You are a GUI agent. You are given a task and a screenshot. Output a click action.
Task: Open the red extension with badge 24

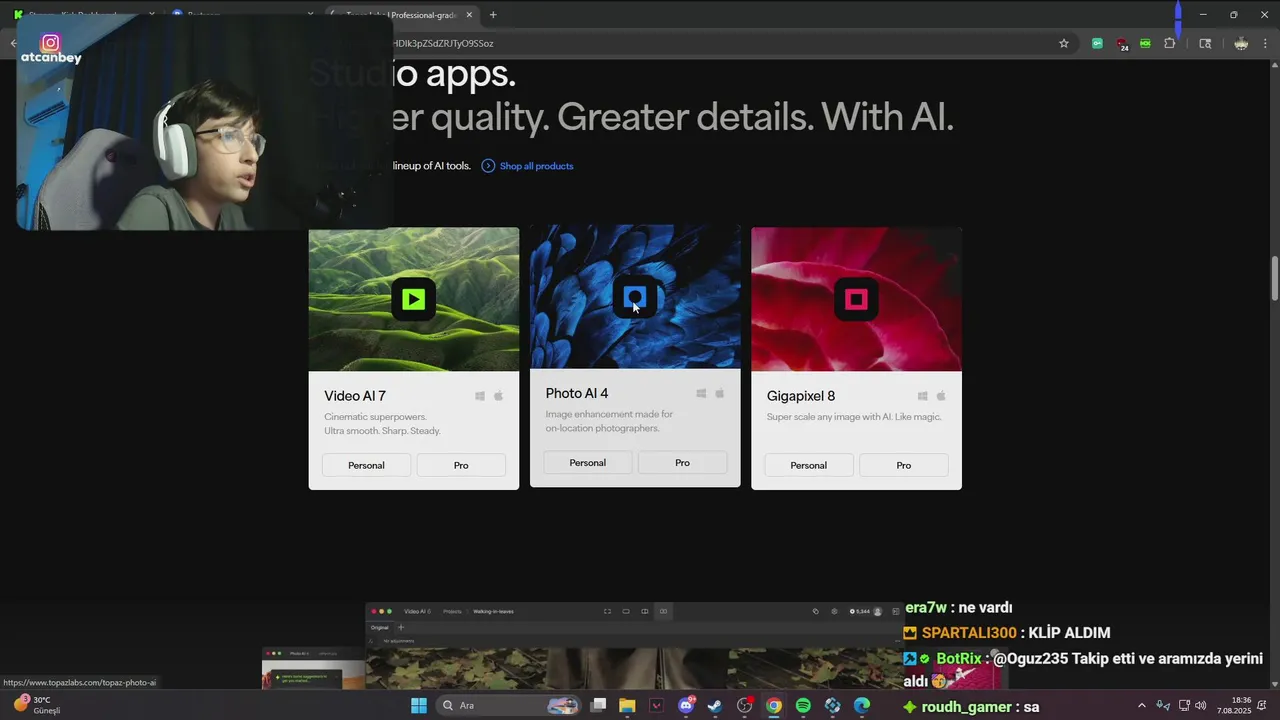(1122, 44)
